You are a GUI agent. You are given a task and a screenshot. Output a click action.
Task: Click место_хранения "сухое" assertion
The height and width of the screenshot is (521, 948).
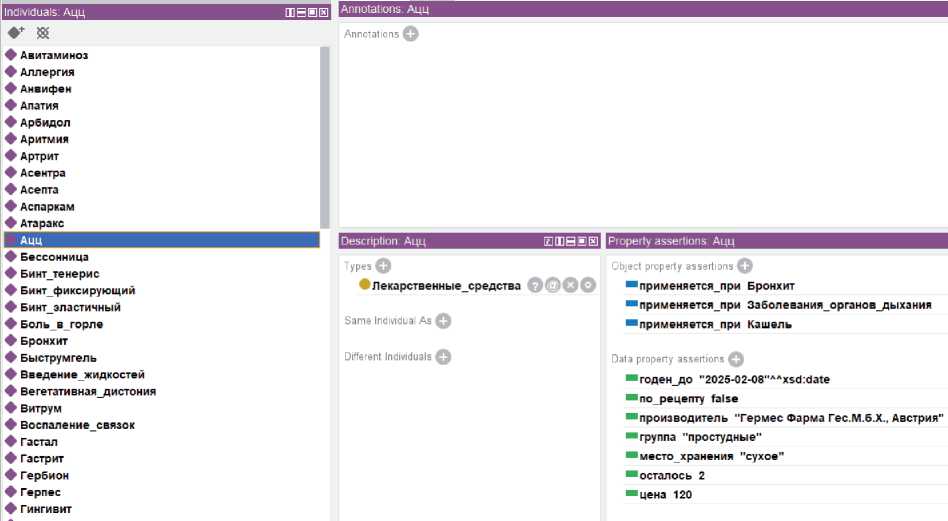click(x=712, y=456)
